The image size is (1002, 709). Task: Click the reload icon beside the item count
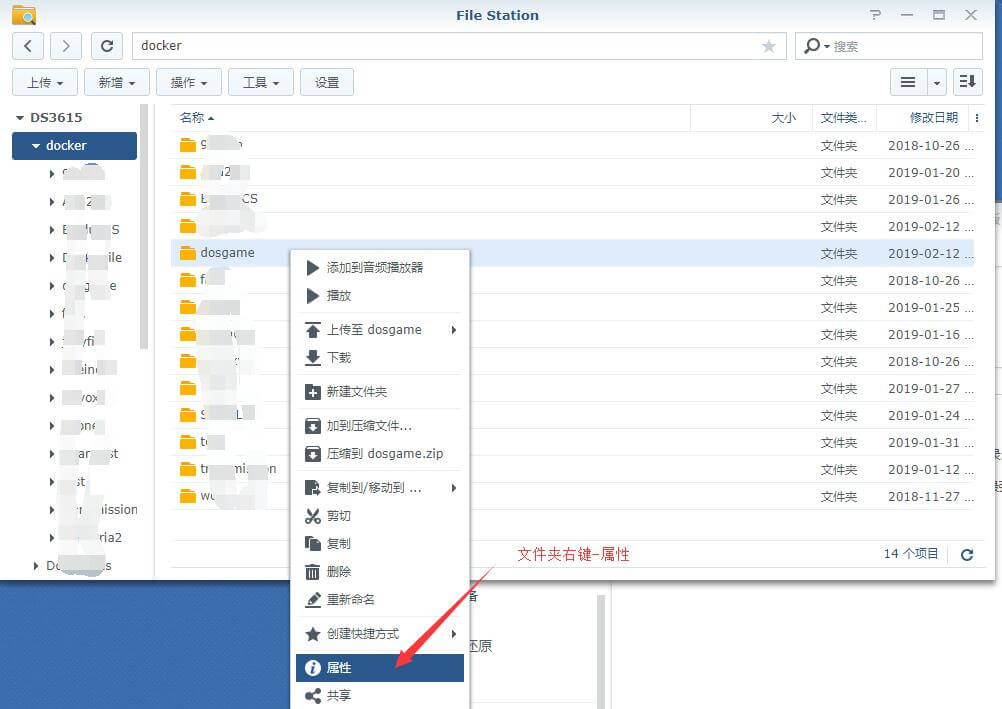966,554
